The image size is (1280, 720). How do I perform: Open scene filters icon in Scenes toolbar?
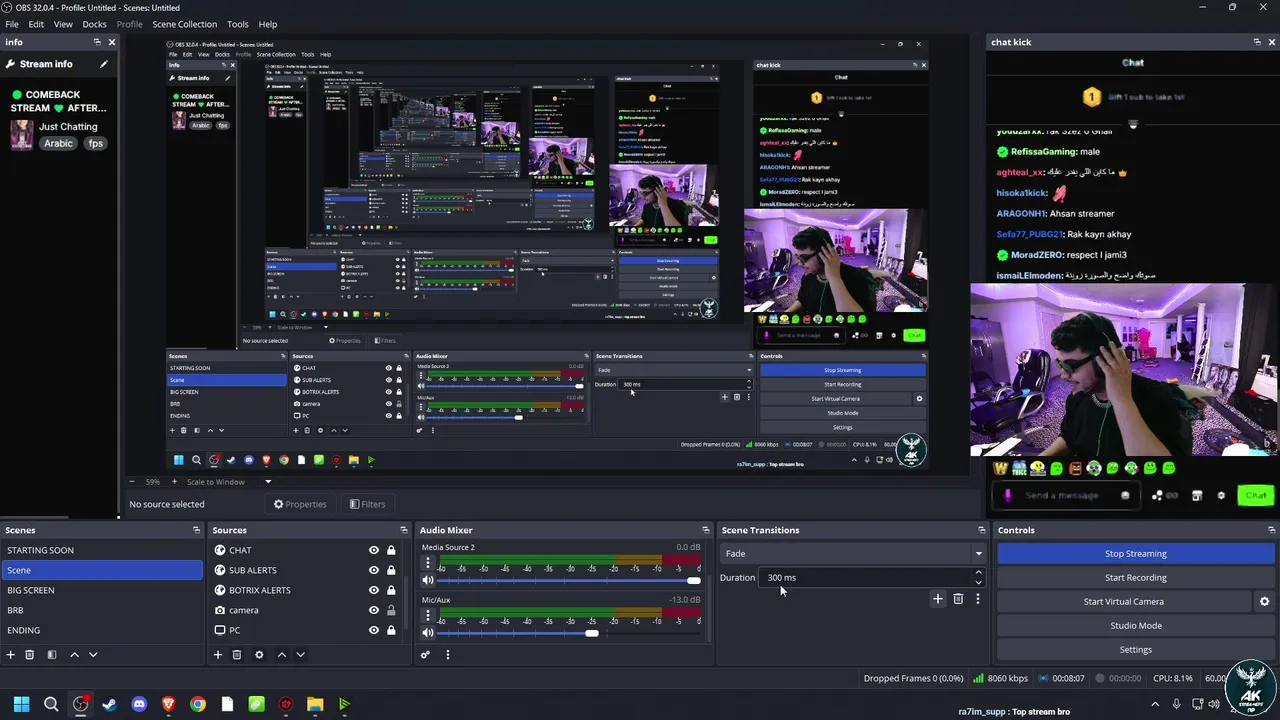pos(52,655)
